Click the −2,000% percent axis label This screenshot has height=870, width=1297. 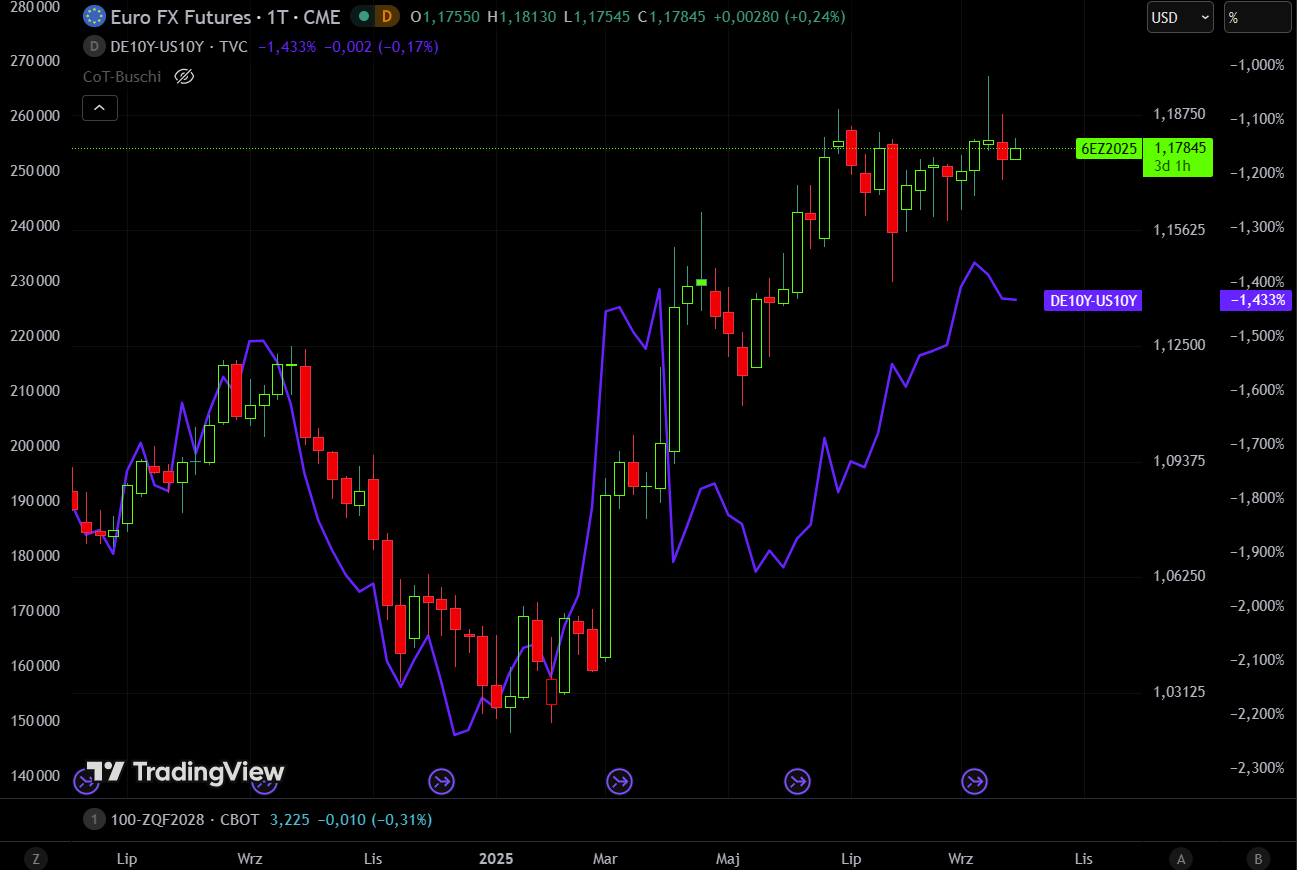click(1255, 606)
